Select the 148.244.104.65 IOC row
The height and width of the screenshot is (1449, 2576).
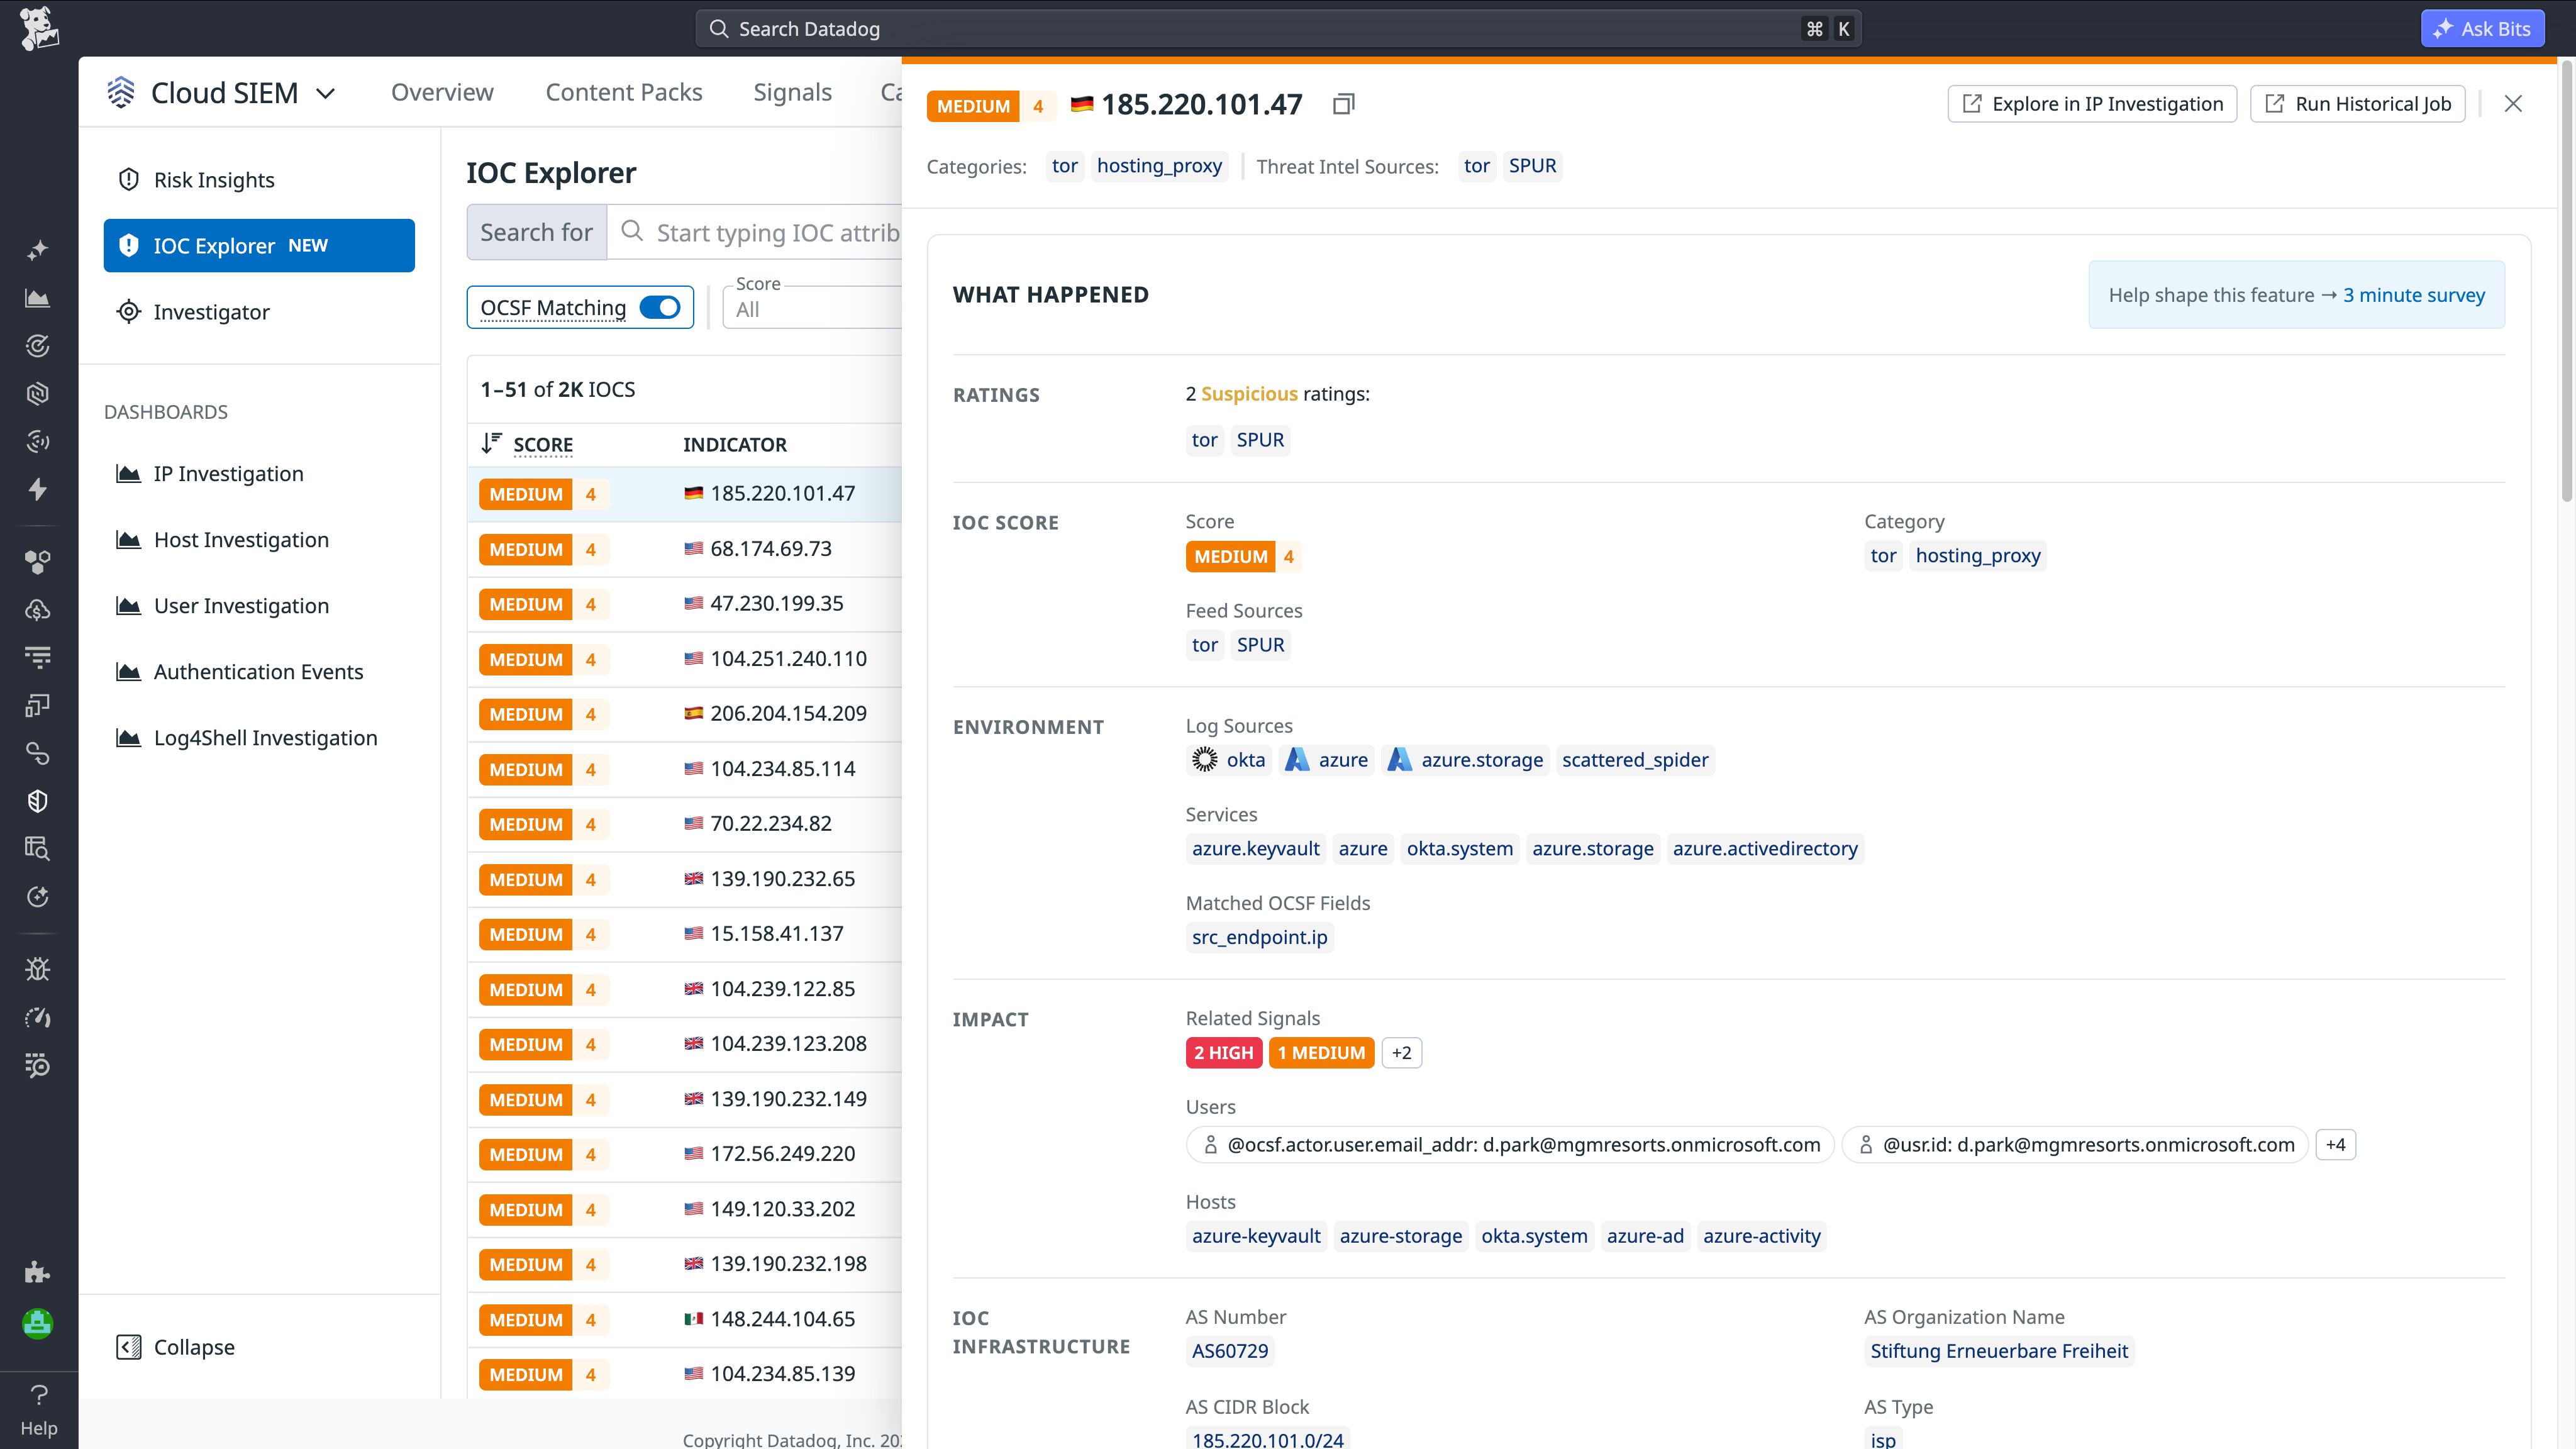coord(685,1319)
